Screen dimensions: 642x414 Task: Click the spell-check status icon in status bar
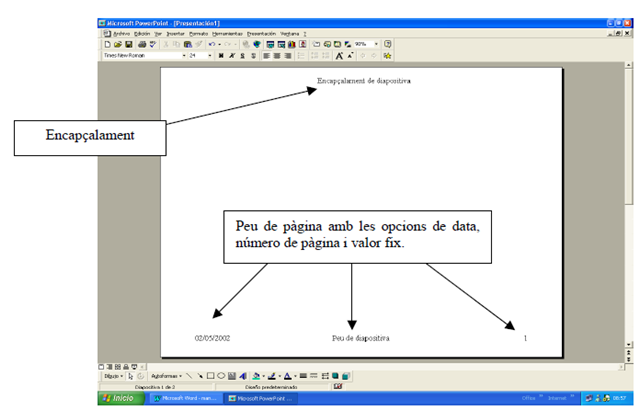click(x=338, y=386)
